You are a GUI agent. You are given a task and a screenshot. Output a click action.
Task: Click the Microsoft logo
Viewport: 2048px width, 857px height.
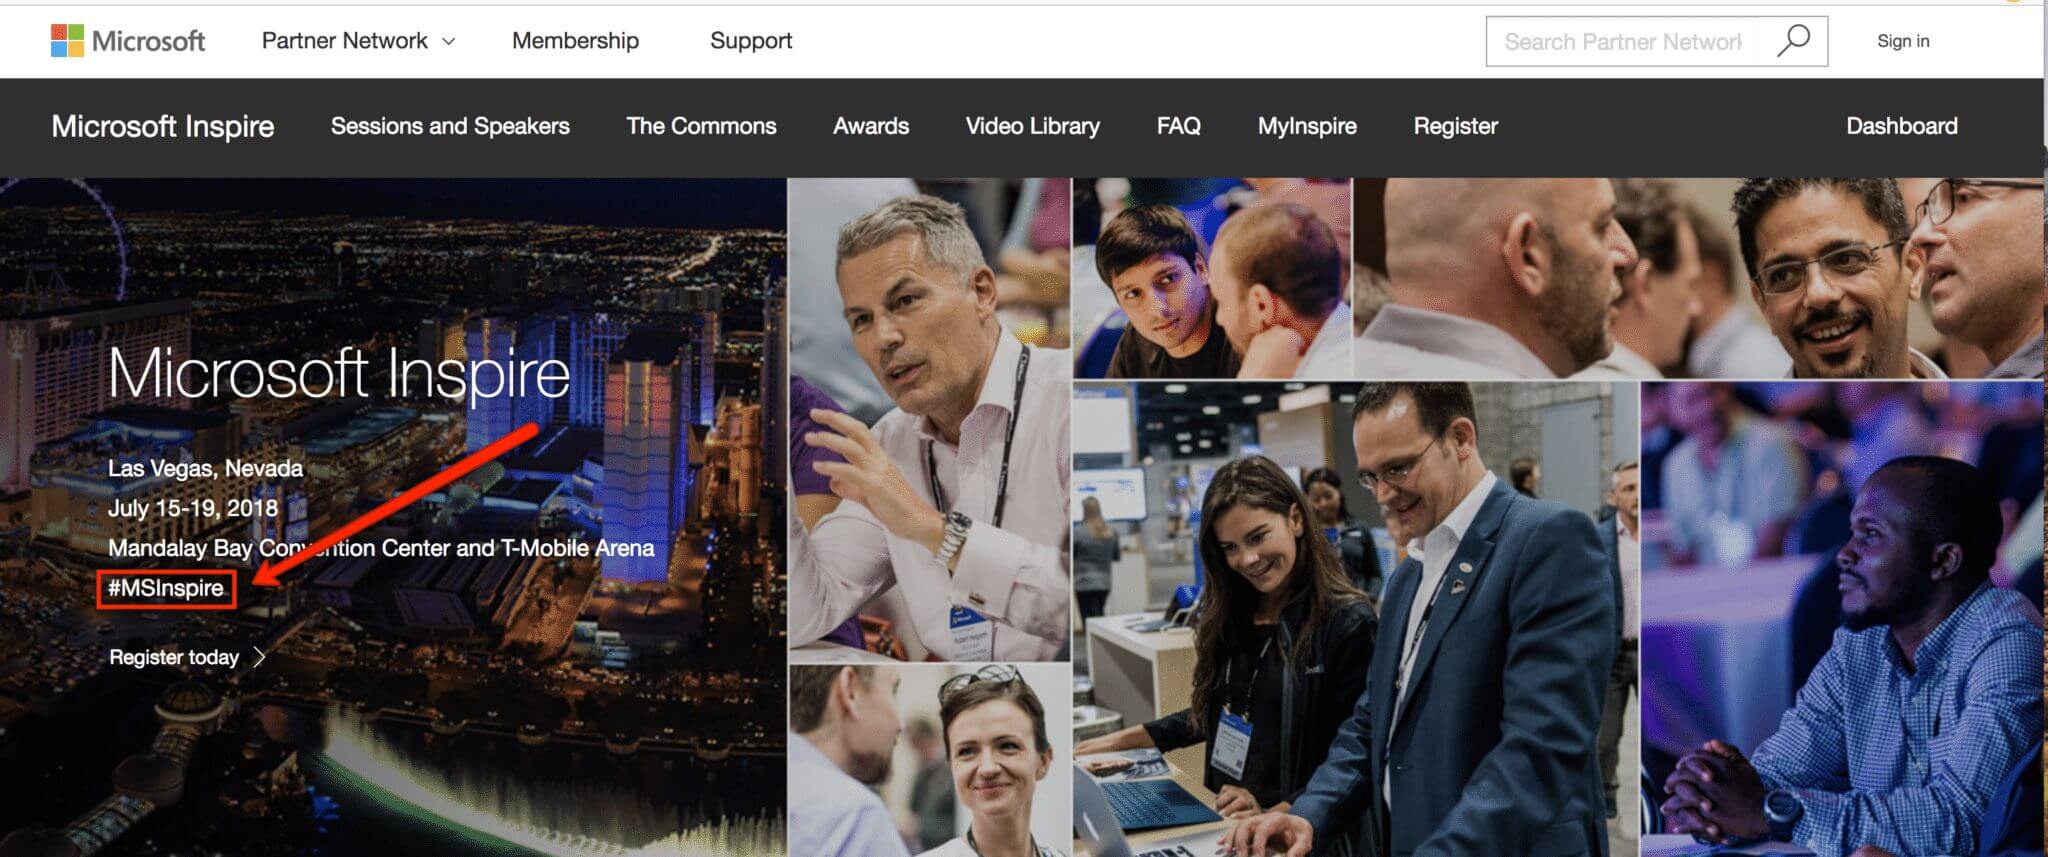128,41
